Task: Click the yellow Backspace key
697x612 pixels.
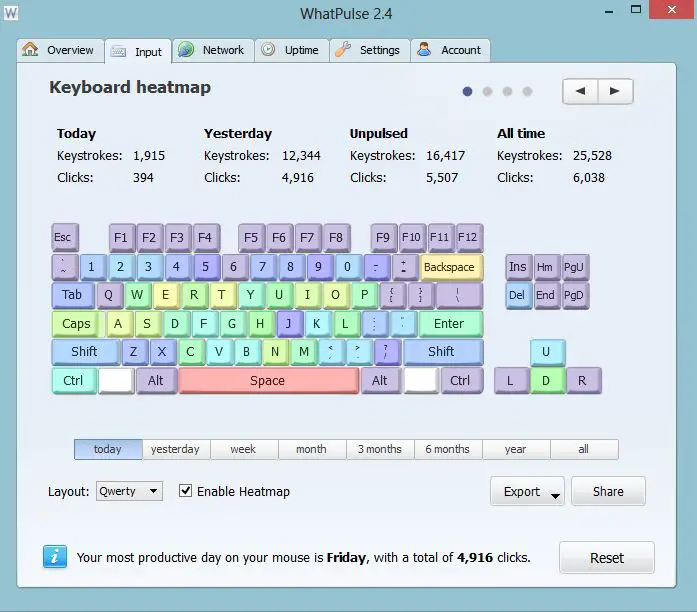Action: click(451, 267)
